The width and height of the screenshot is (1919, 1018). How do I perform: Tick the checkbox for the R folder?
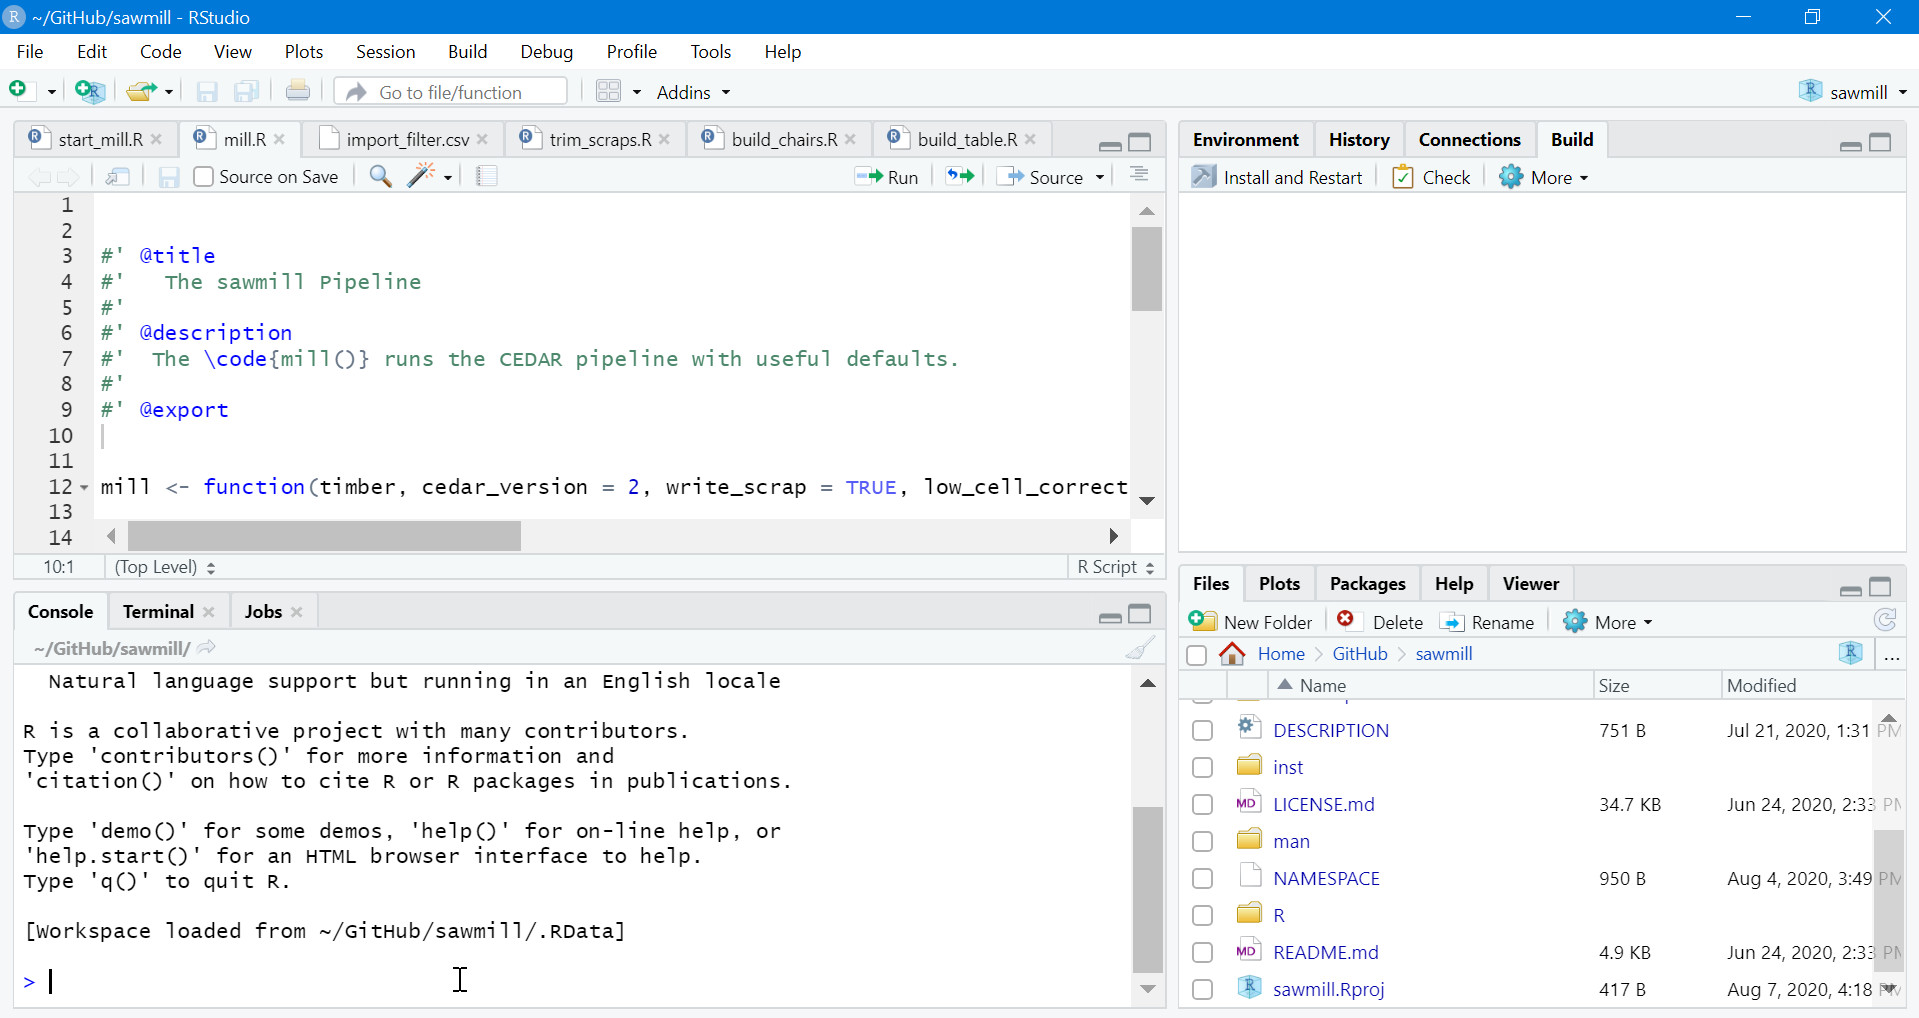[1203, 916]
